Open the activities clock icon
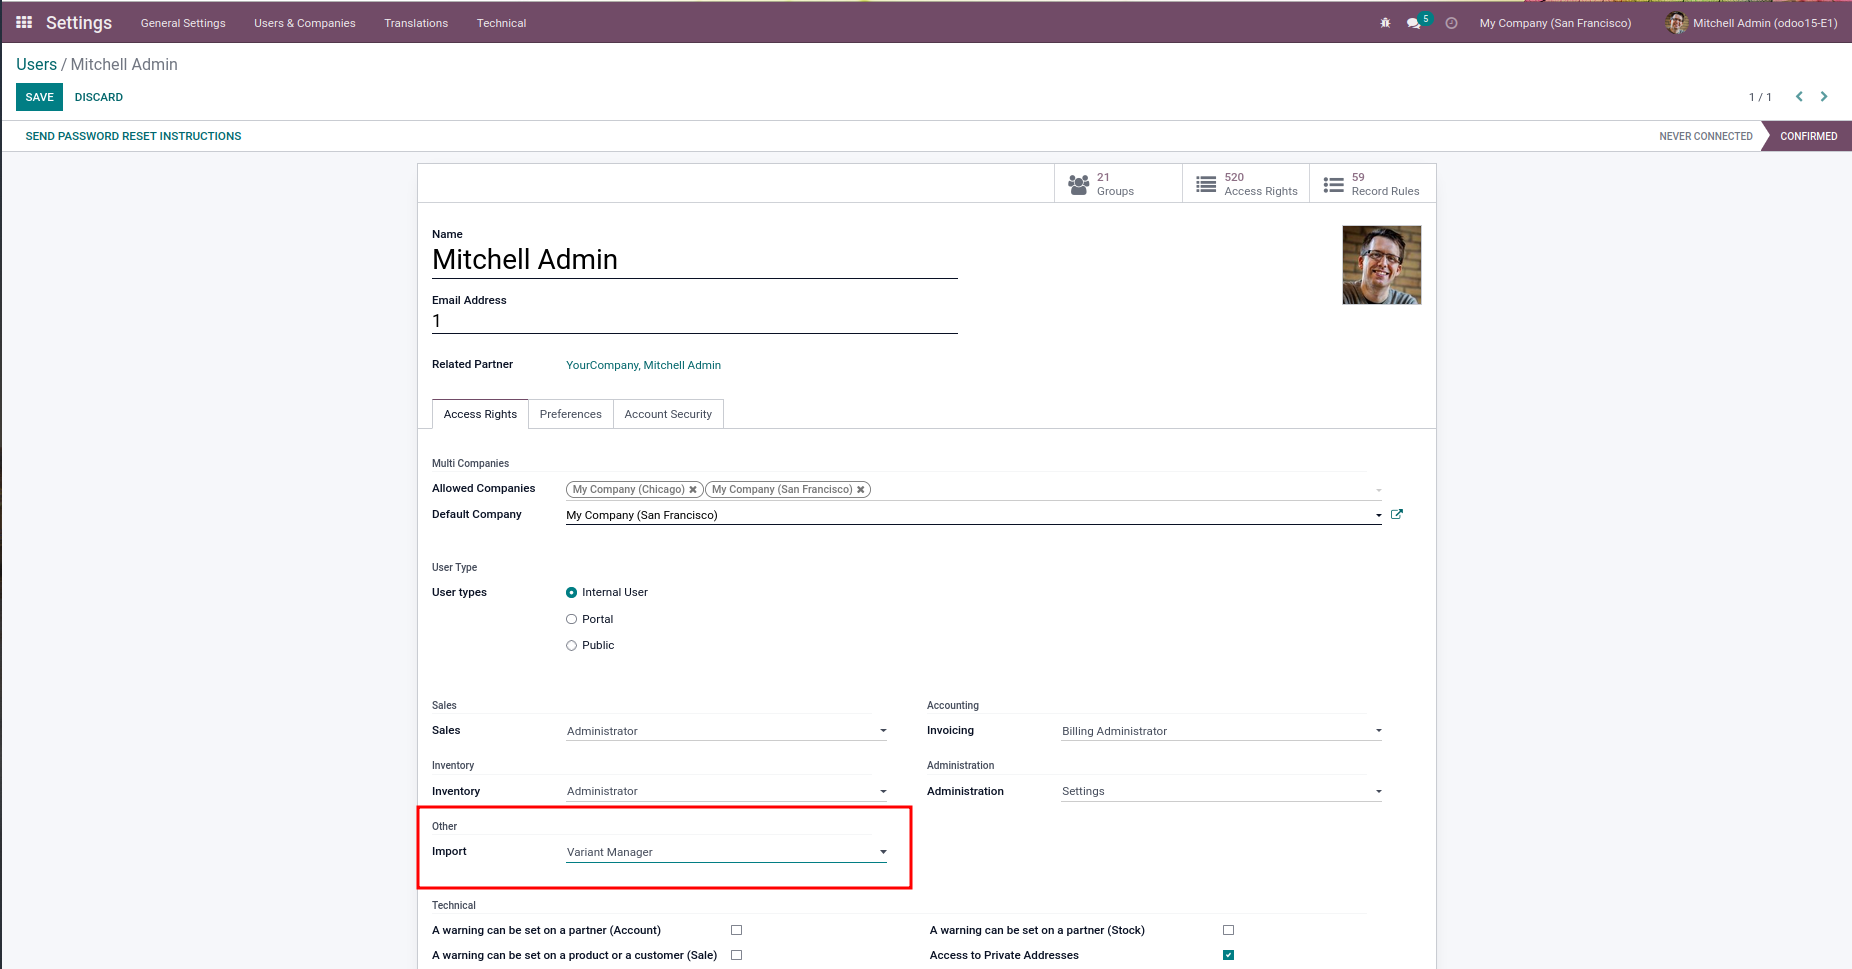 click(1451, 23)
